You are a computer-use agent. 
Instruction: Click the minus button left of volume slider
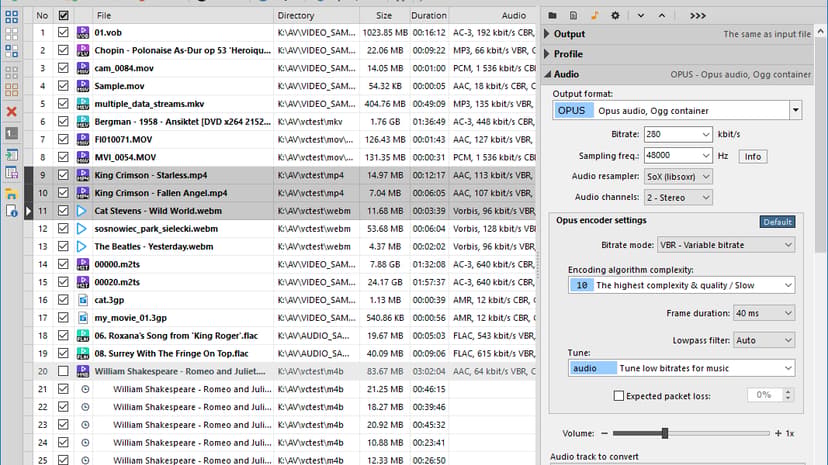tap(604, 433)
